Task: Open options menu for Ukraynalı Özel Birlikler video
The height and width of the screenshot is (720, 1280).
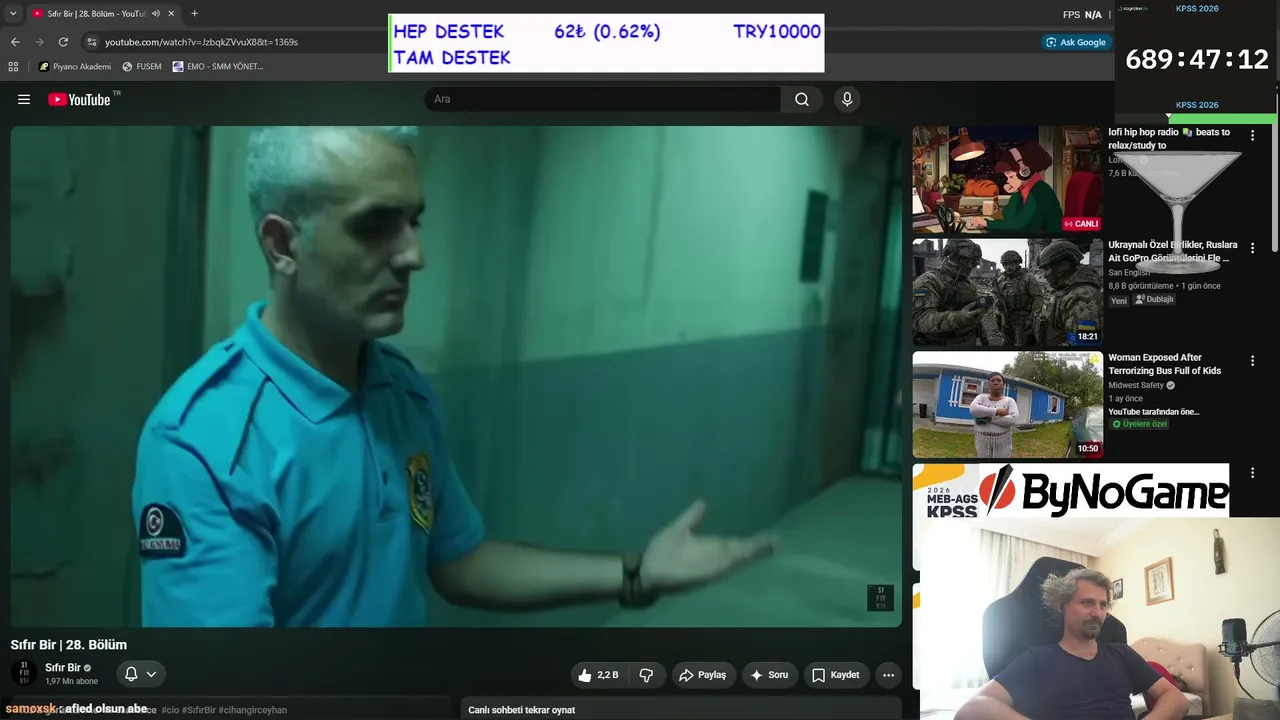Action: click(1252, 248)
